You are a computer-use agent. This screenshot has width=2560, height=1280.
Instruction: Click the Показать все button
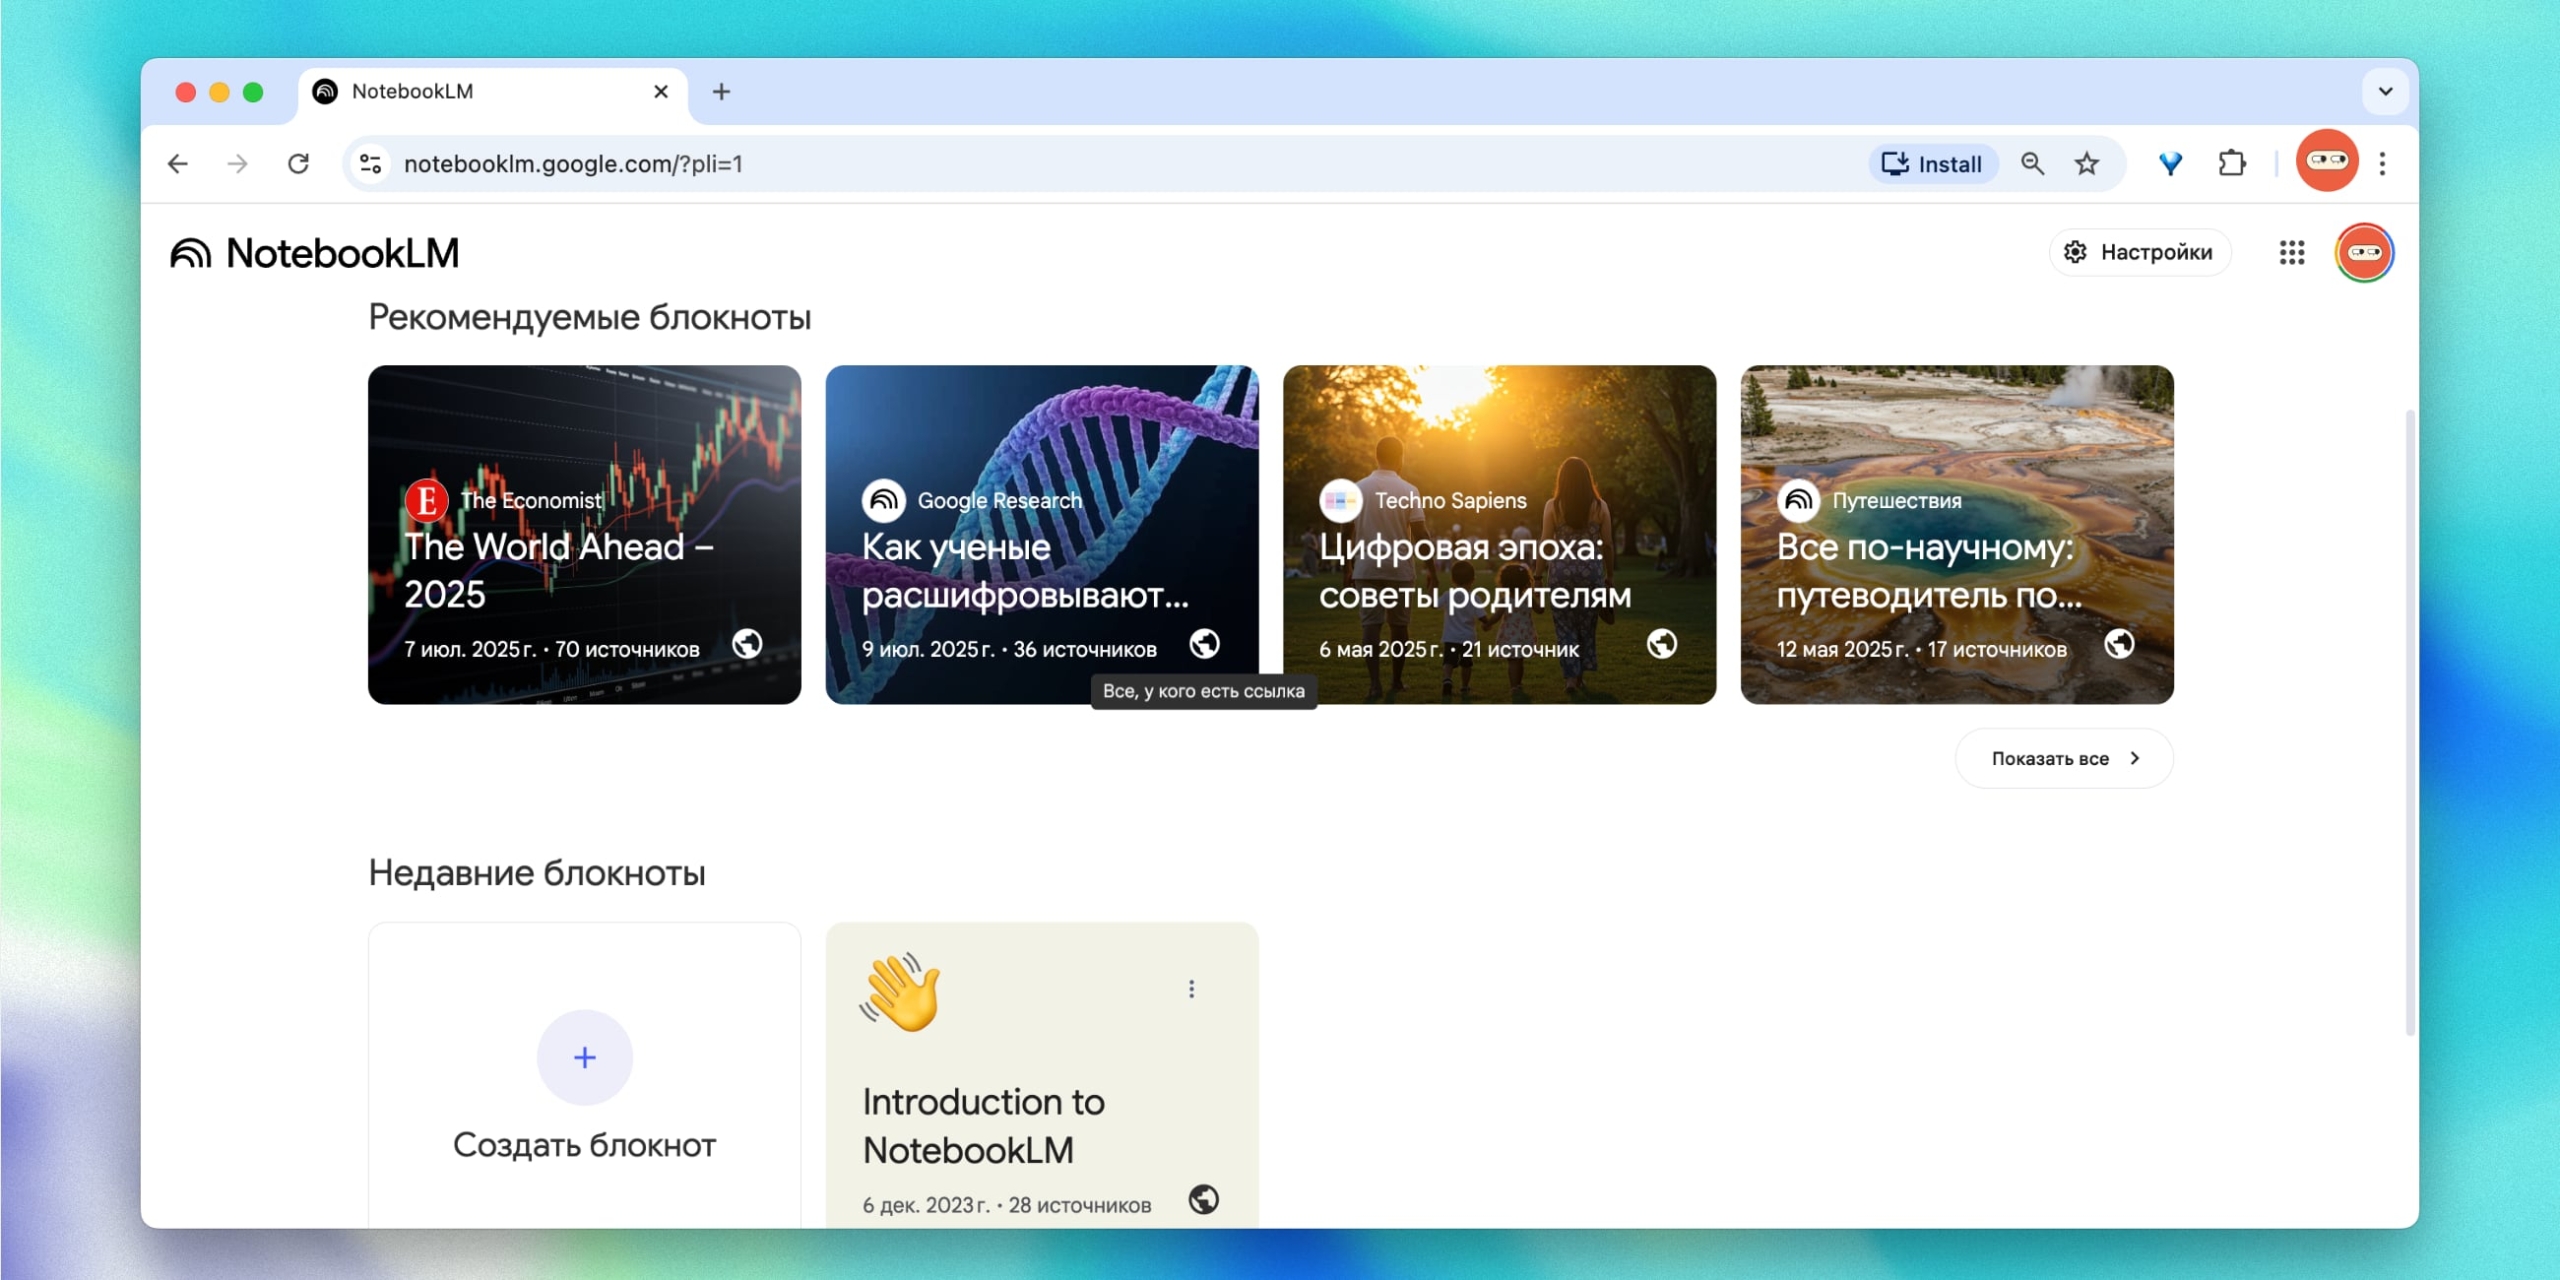(x=2064, y=758)
